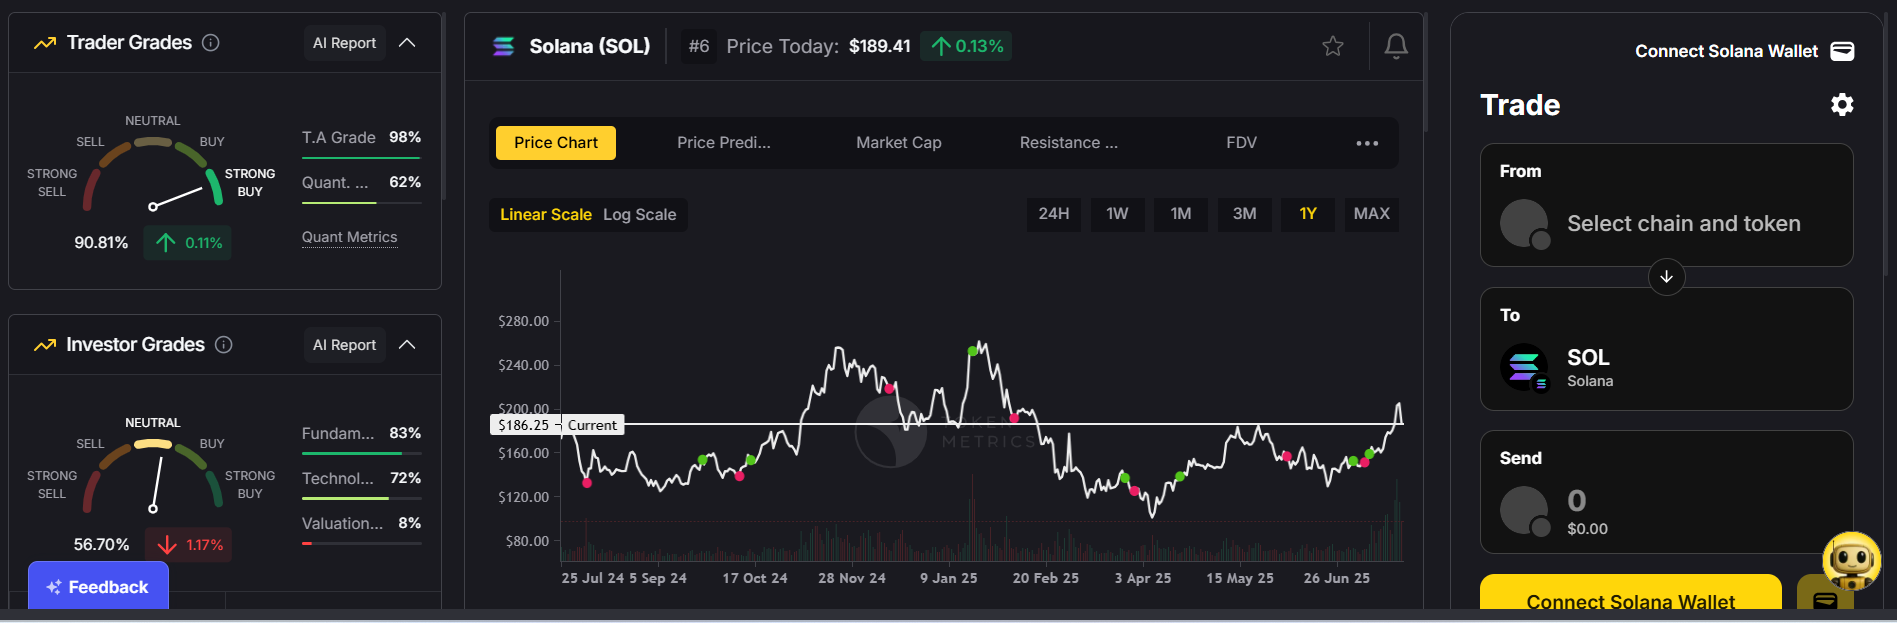Set chart range to MAX
This screenshot has height=623, width=1897.
(1372, 214)
